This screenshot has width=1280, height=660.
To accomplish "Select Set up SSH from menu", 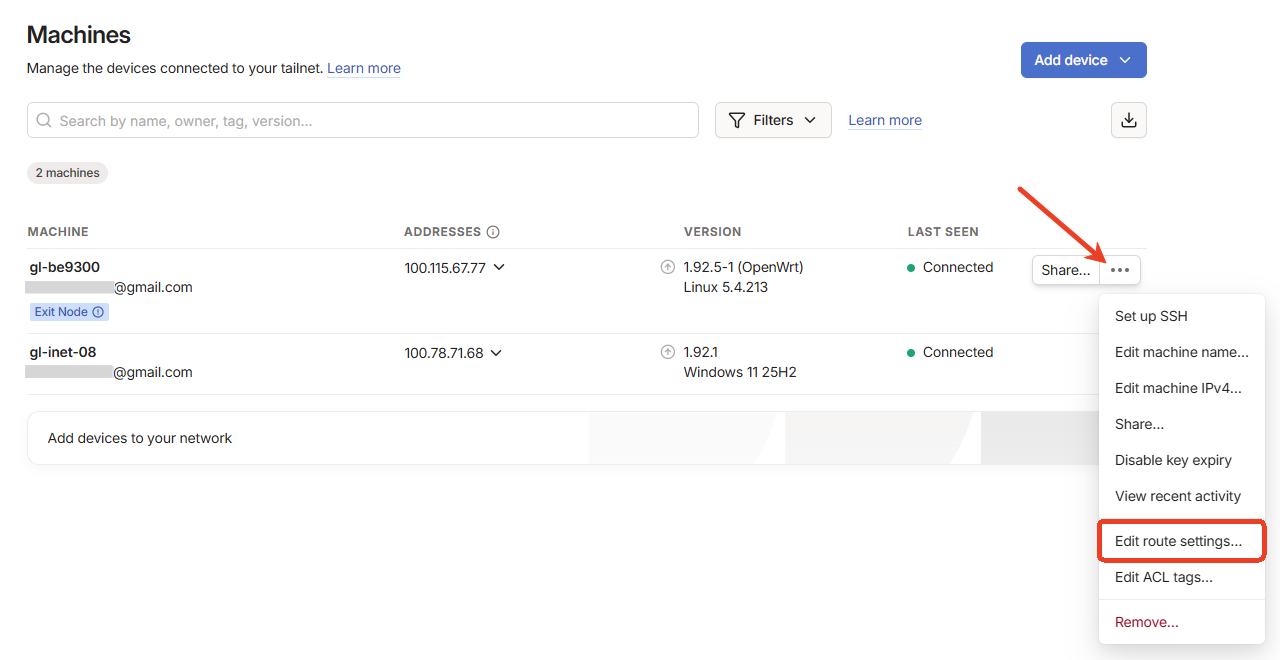I will [1182, 316].
